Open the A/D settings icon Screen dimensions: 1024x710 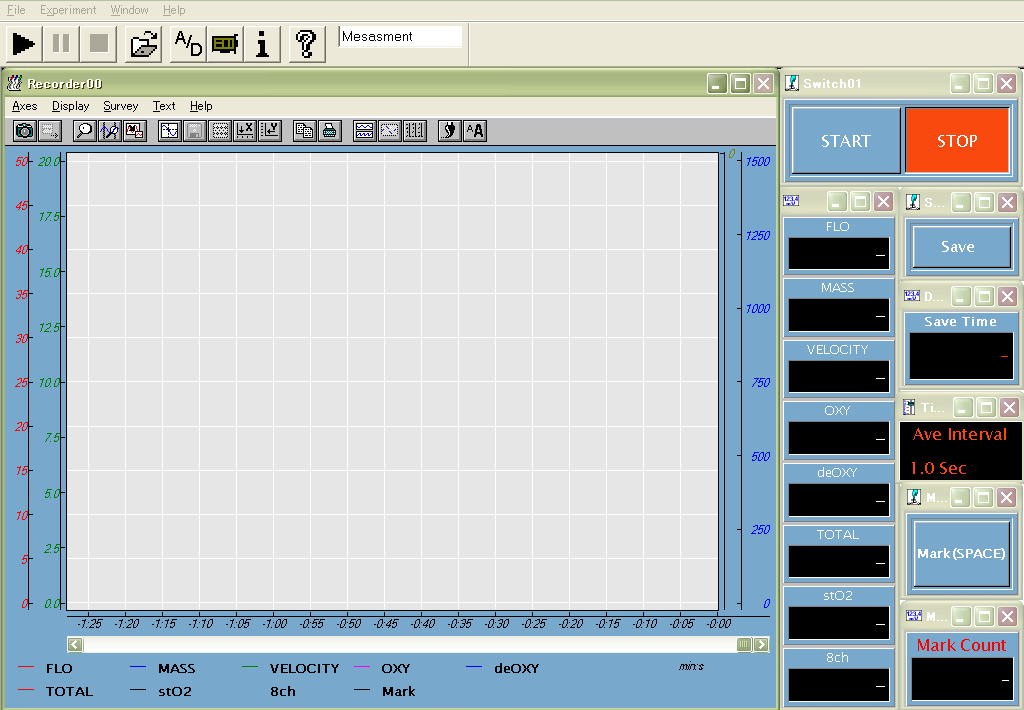[188, 44]
